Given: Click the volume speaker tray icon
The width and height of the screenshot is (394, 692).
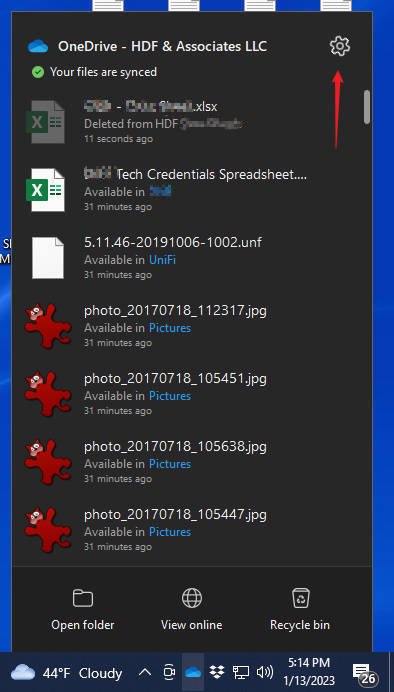Looking at the screenshot, I should [264, 672].
